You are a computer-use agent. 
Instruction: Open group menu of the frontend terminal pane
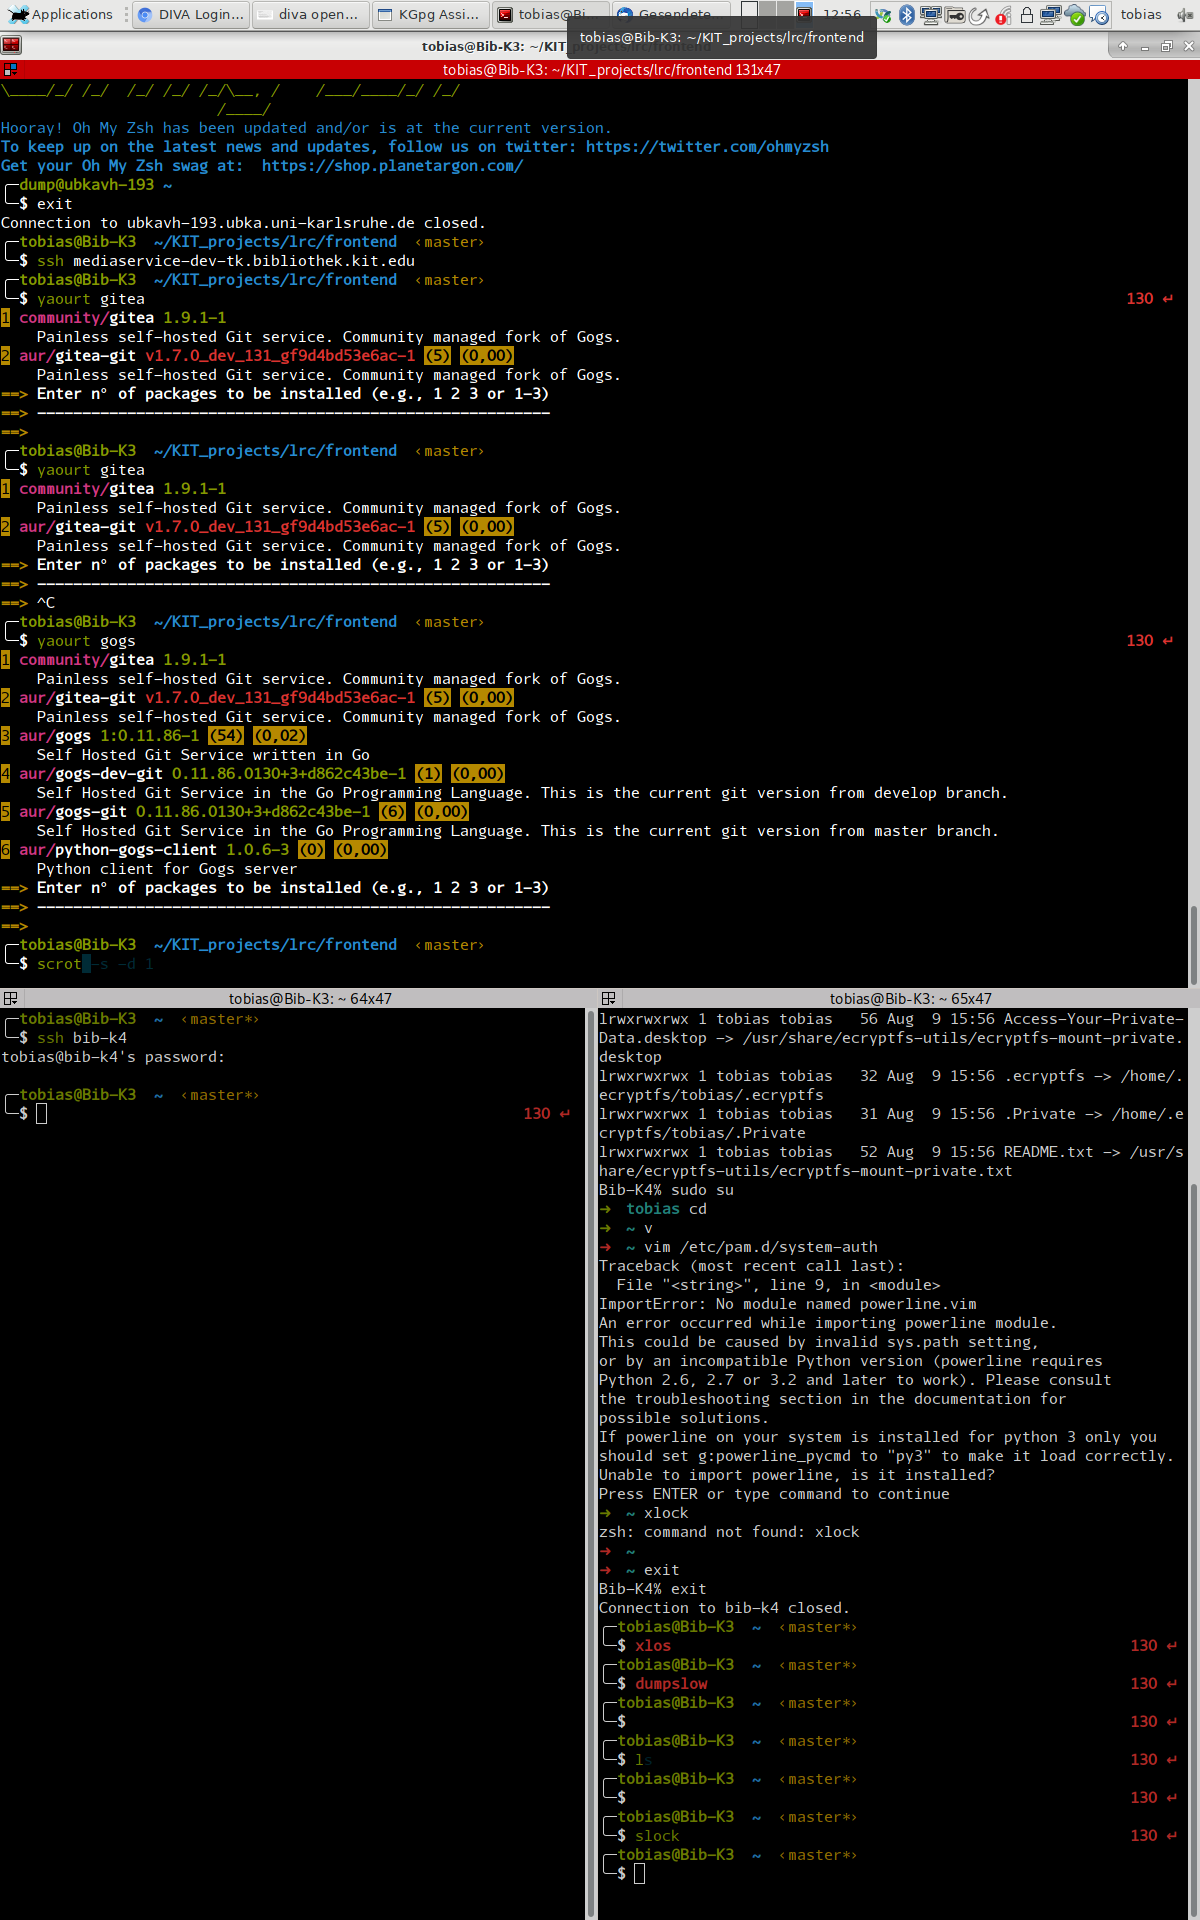coord(10,70)
